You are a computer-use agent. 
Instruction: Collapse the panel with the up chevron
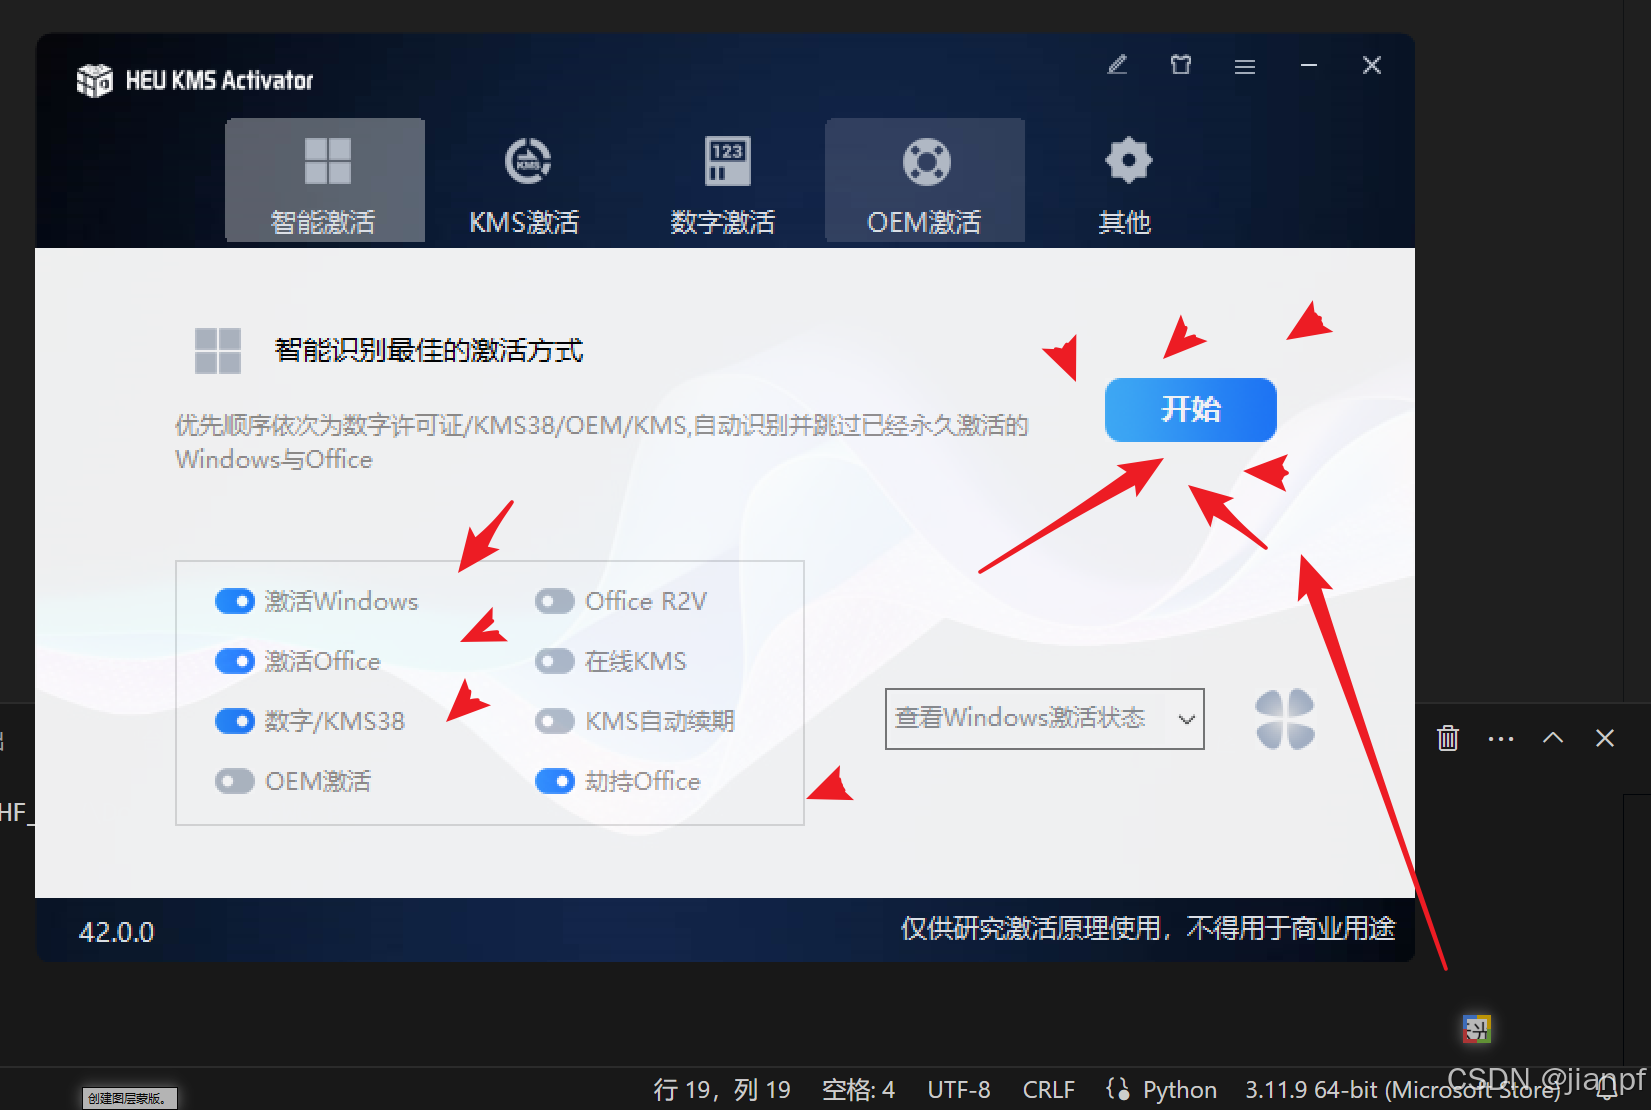click(x=1553, y=738)
